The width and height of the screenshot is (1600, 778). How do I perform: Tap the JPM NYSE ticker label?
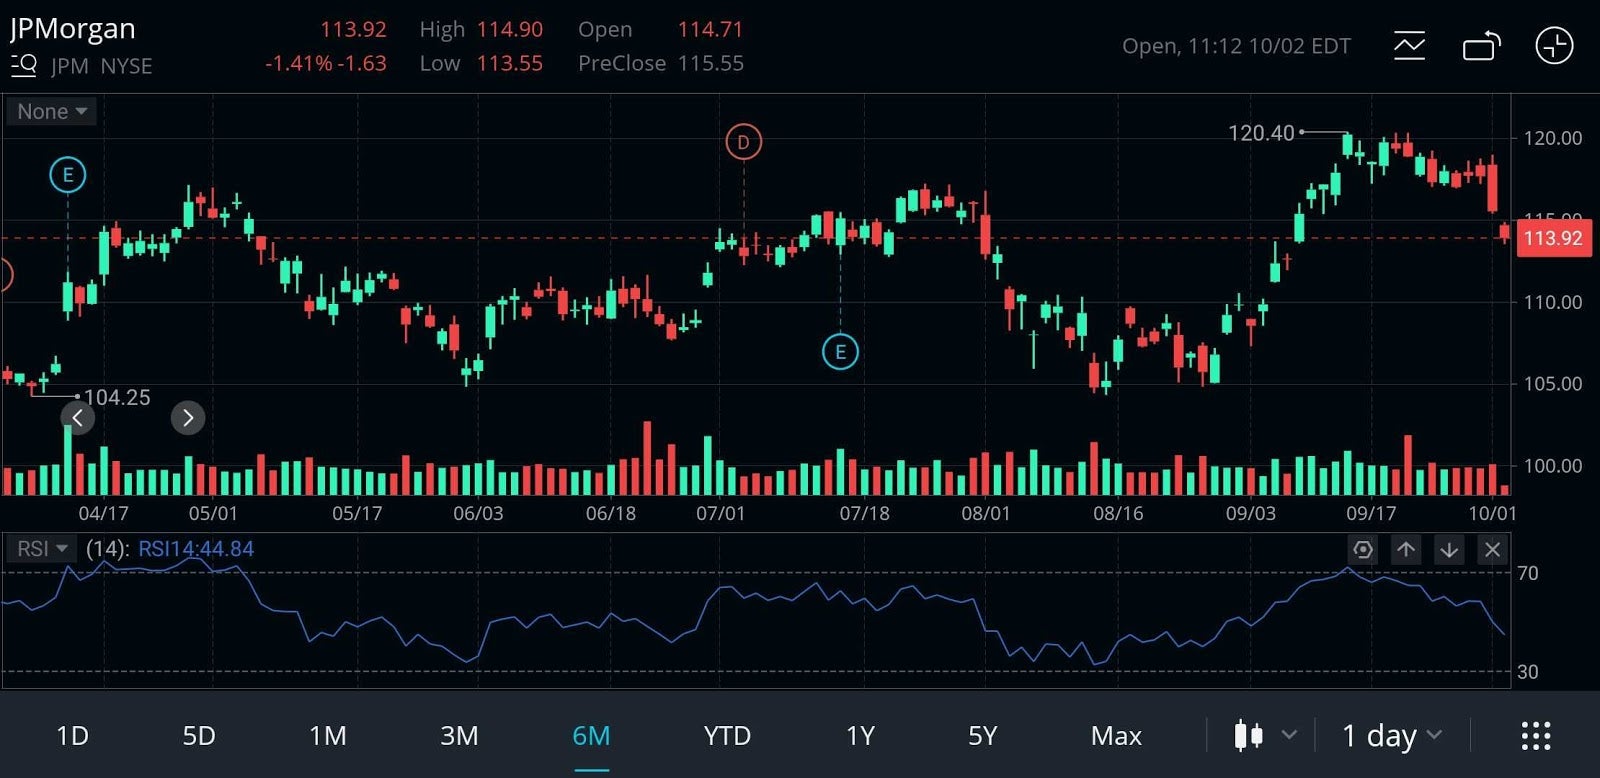[x=102, y=66]
